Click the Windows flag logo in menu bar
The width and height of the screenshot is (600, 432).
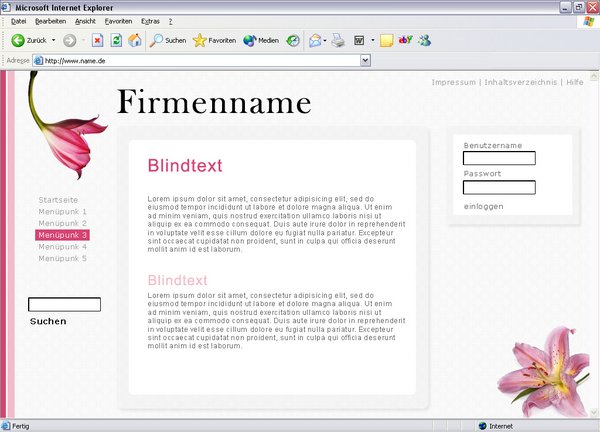589,21
